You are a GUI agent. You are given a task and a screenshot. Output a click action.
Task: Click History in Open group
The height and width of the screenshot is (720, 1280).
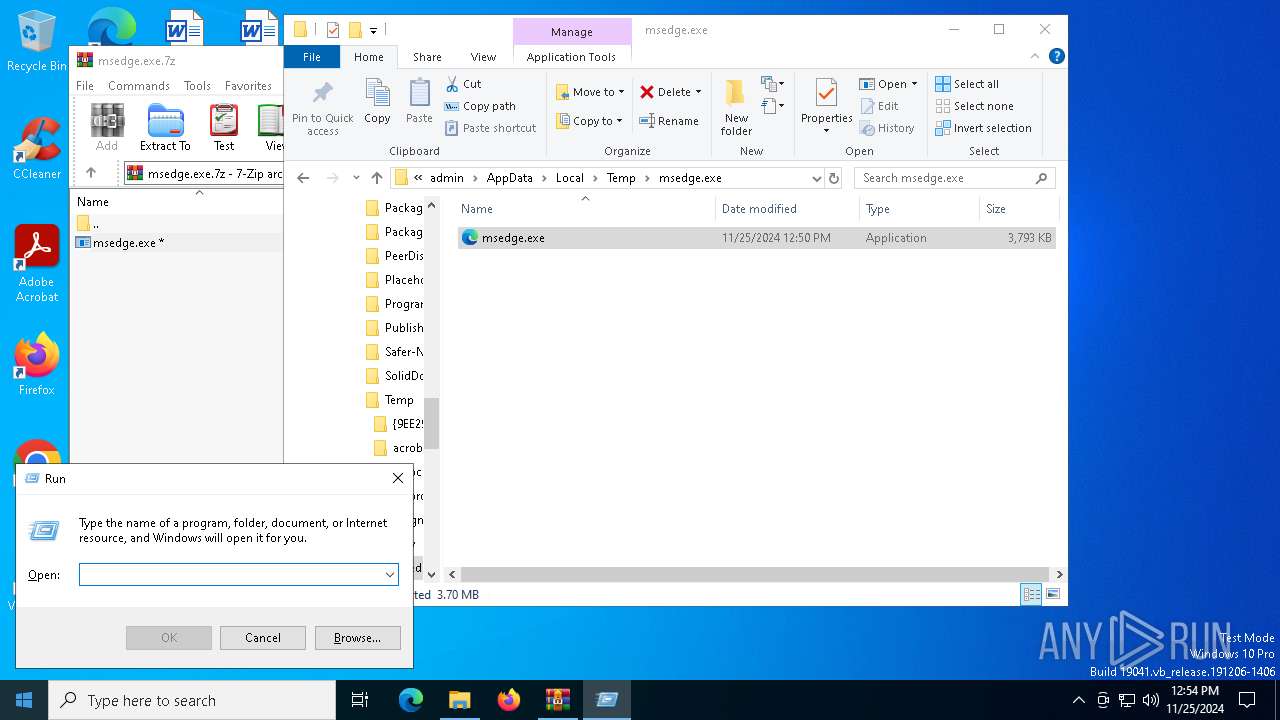click(887, 128)
